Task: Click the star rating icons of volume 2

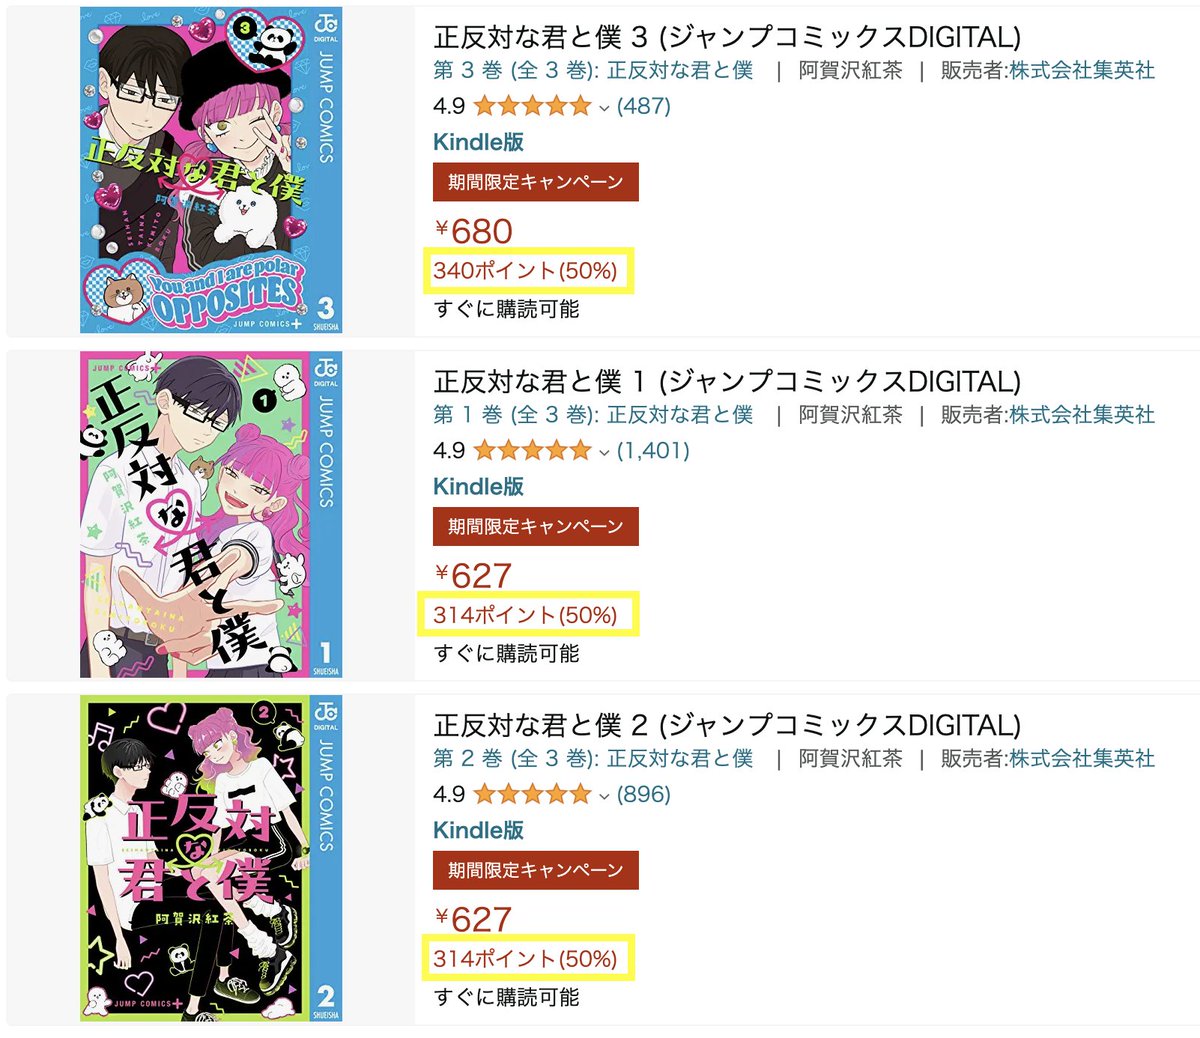Action: click(533, 794)
